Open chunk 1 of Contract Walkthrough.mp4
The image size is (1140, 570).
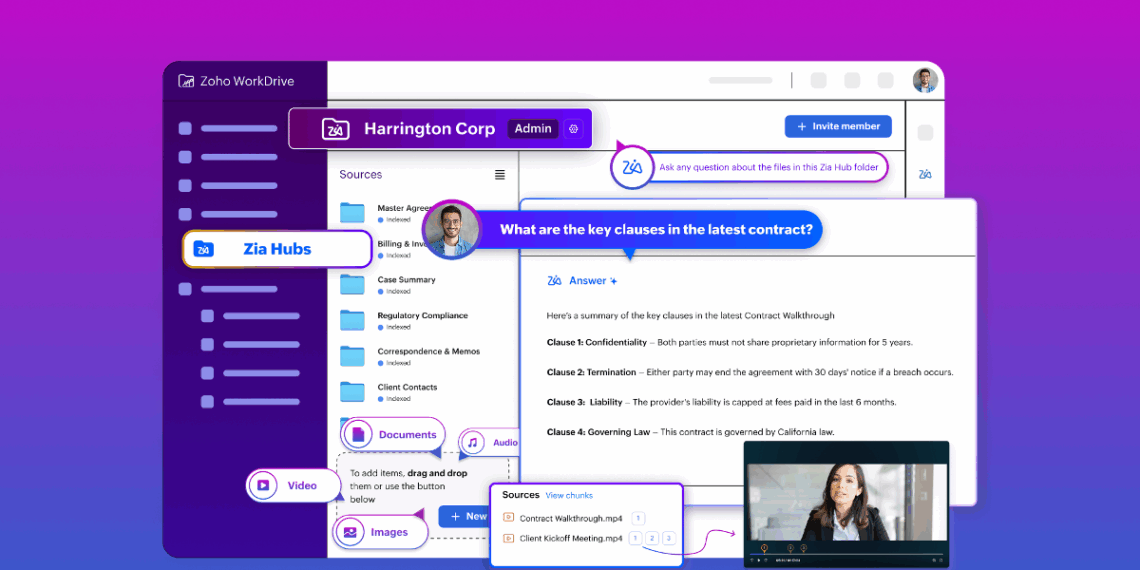pyautogui.click(x=638, y=518)
